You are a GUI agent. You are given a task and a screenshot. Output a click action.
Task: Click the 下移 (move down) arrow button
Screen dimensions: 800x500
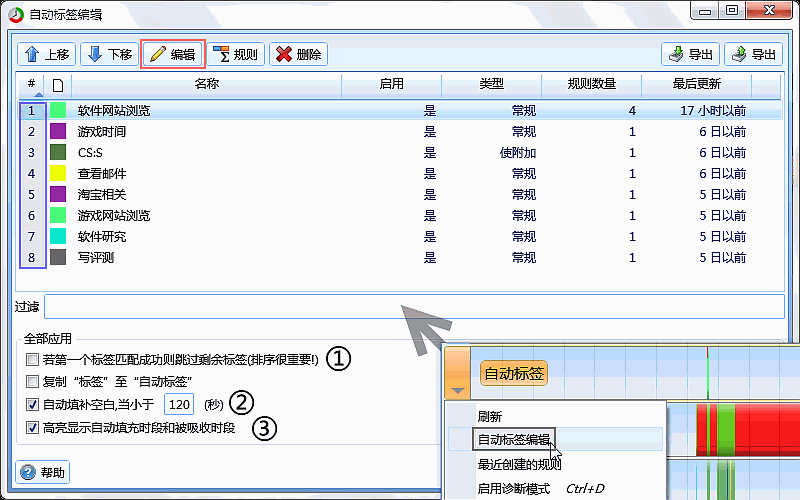pos(108,54)
